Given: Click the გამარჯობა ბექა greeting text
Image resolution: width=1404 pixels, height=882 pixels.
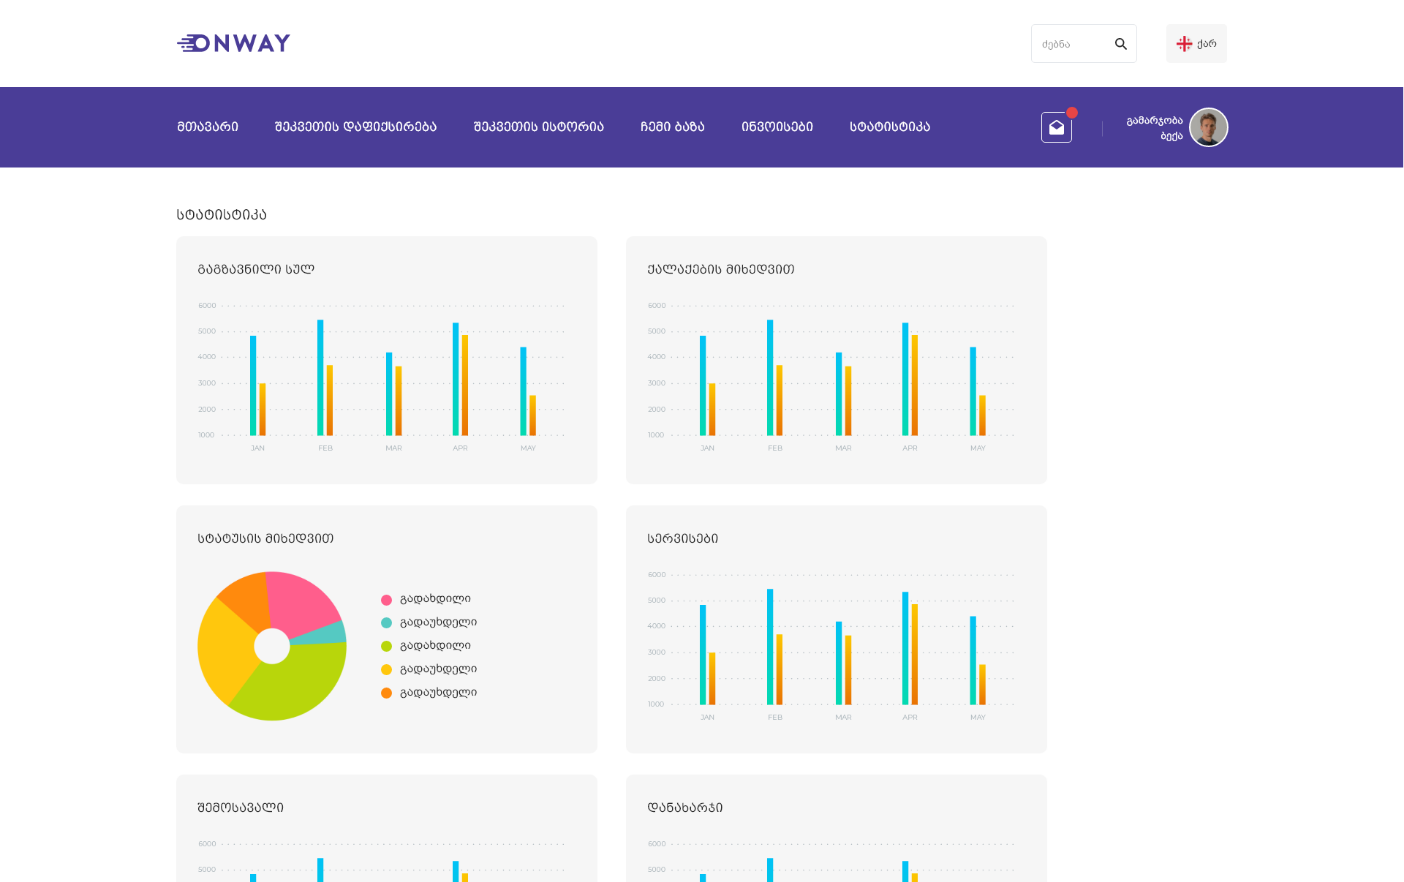Looking at the screenshot, I should (x=1155, y=128).
